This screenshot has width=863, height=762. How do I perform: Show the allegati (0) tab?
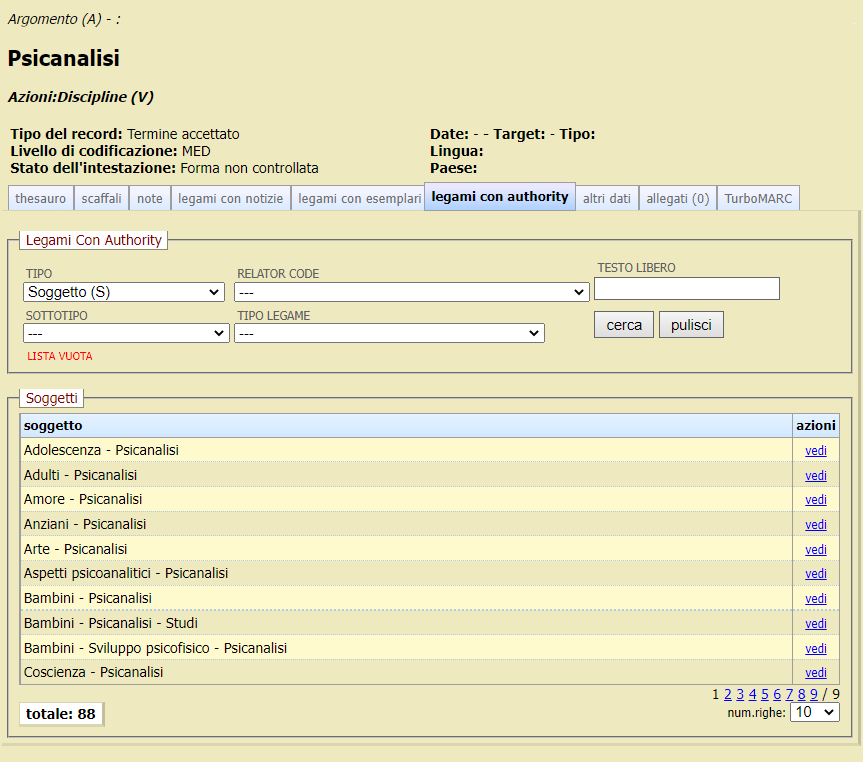coord(678,198)
